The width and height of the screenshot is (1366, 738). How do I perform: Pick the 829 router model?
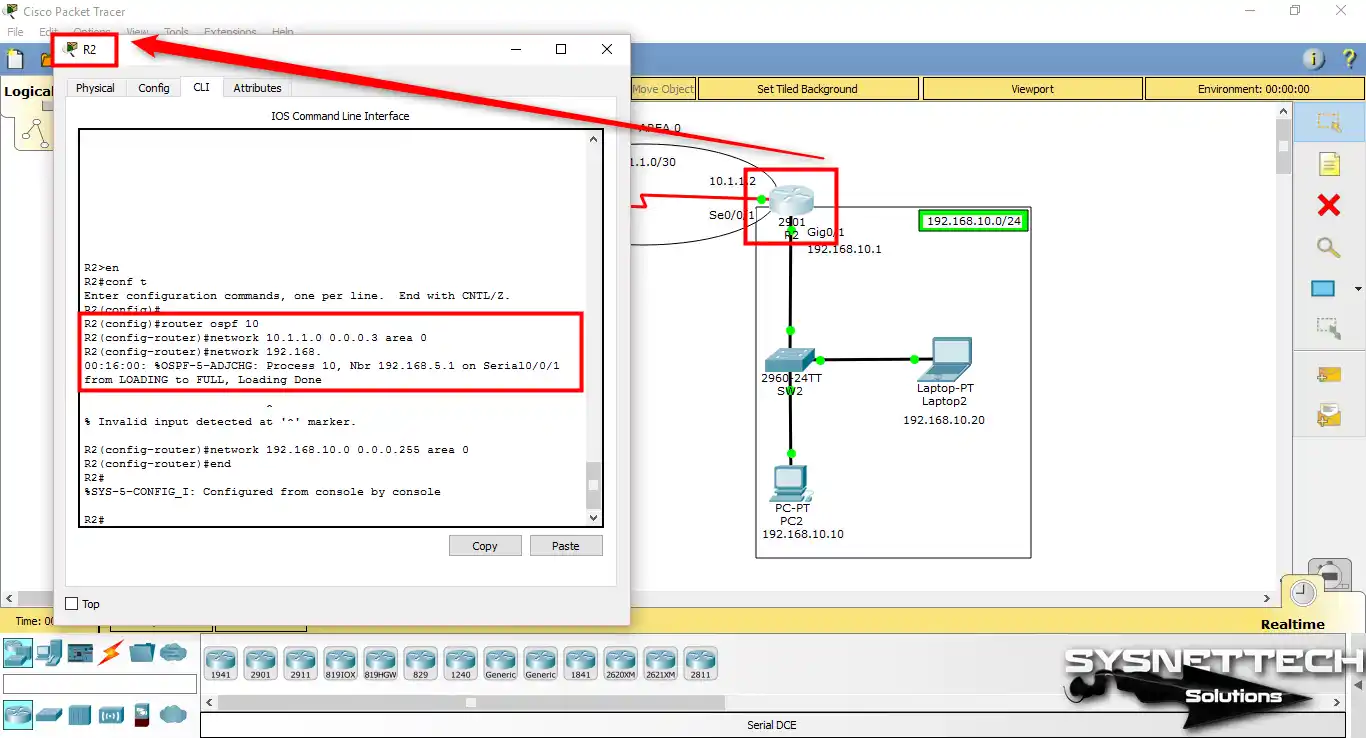(x=420, y=664)
